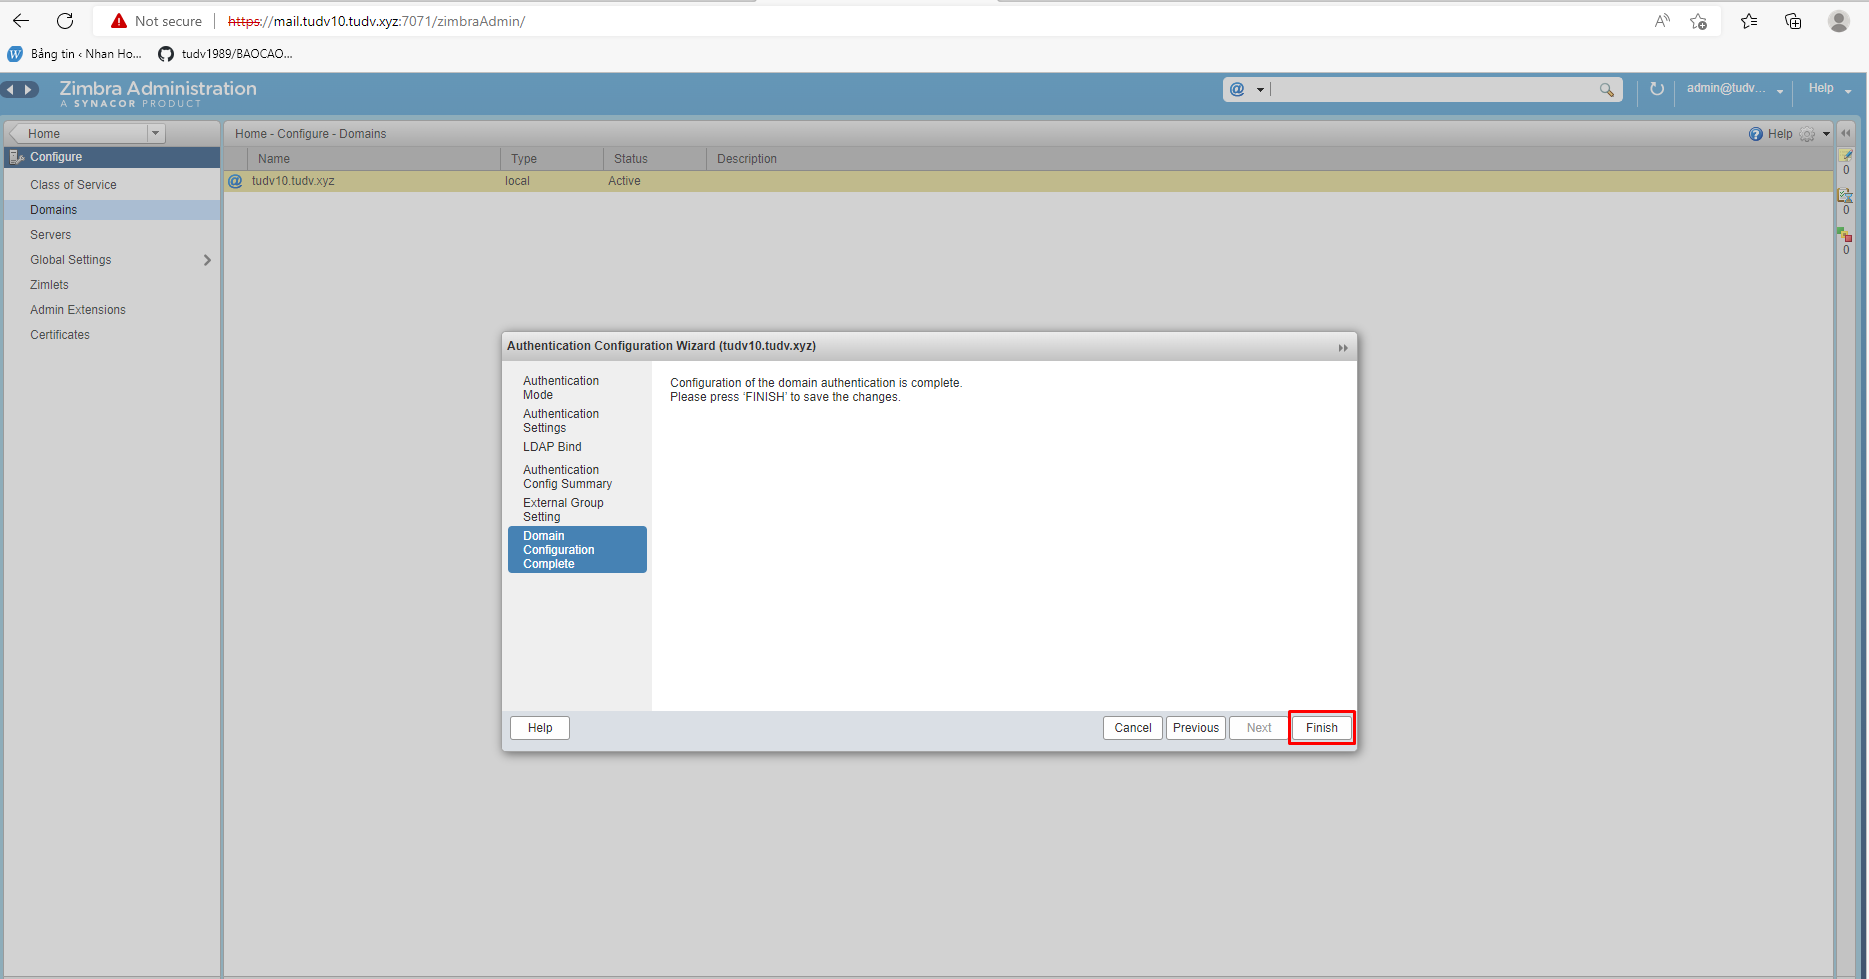Collapse the right panel with double-arrow control

(1847, 132)
